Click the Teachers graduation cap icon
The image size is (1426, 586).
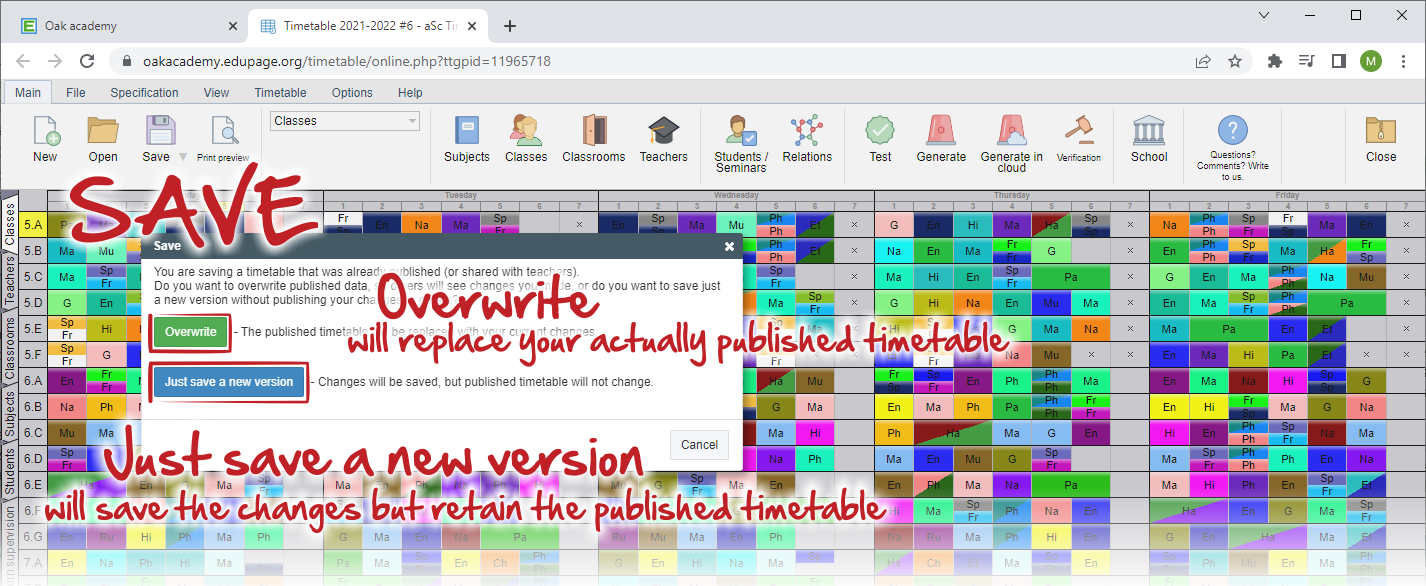click(663, 132)
